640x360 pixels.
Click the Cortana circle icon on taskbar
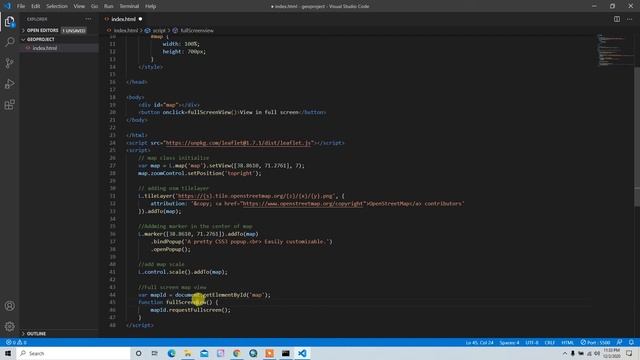(138, 353)
